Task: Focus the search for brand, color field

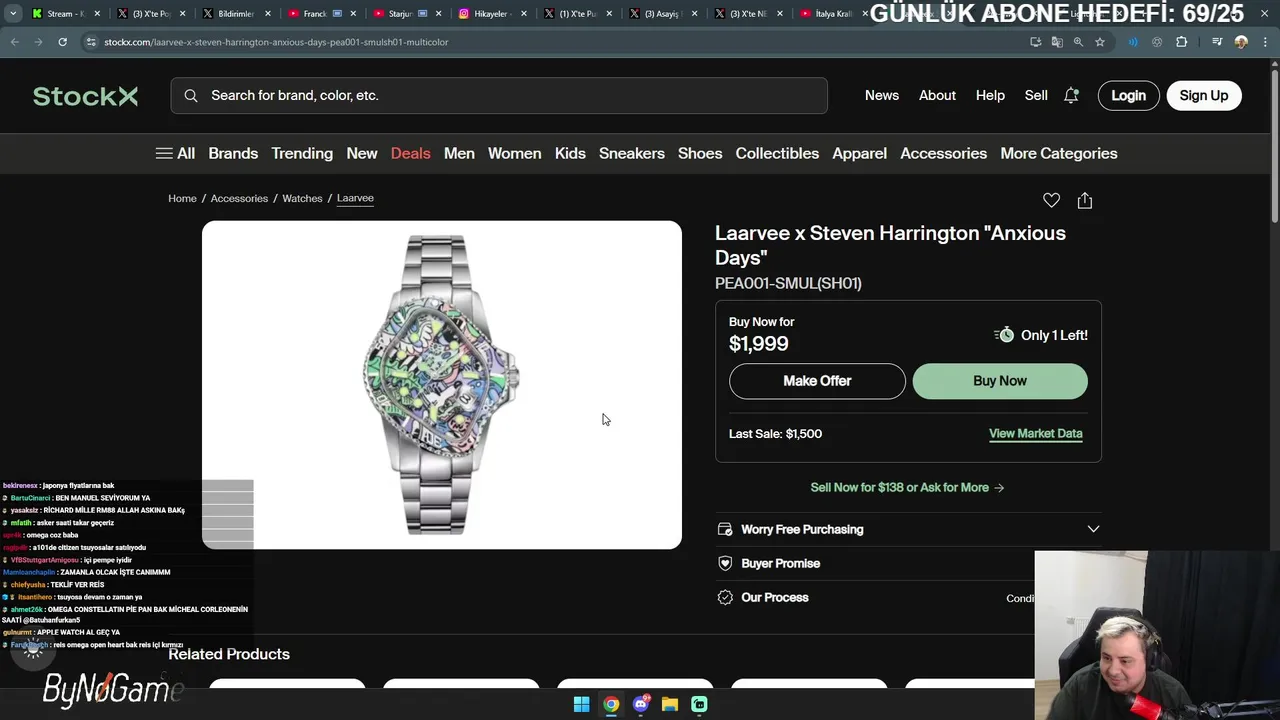Action: (499, 96)
